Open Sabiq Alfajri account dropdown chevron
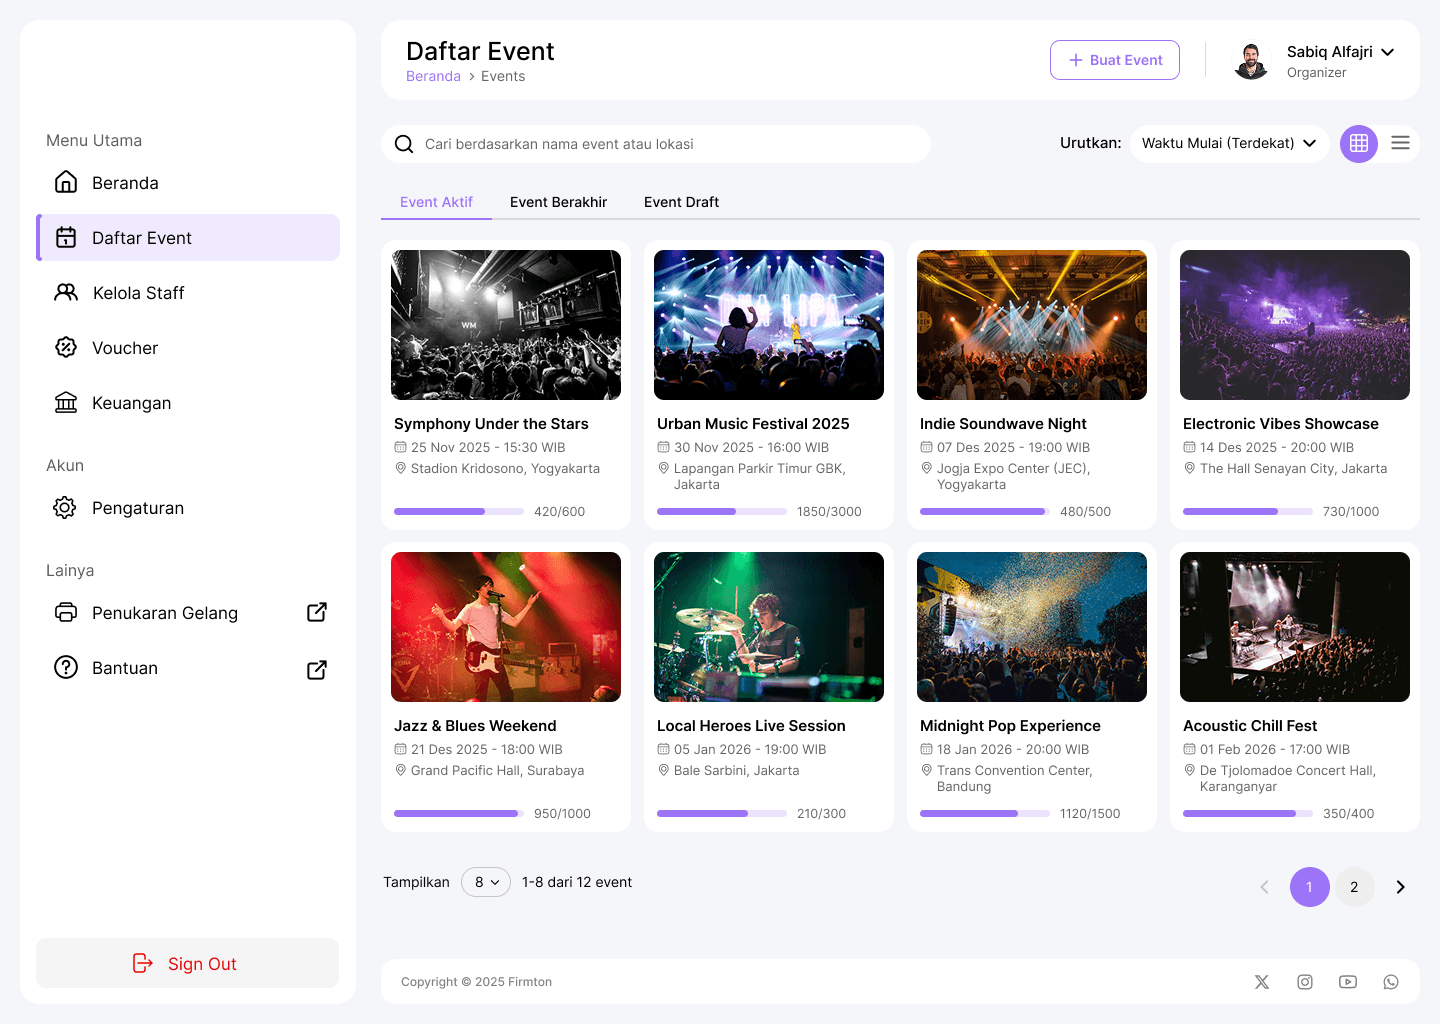 click(1388, 52)
